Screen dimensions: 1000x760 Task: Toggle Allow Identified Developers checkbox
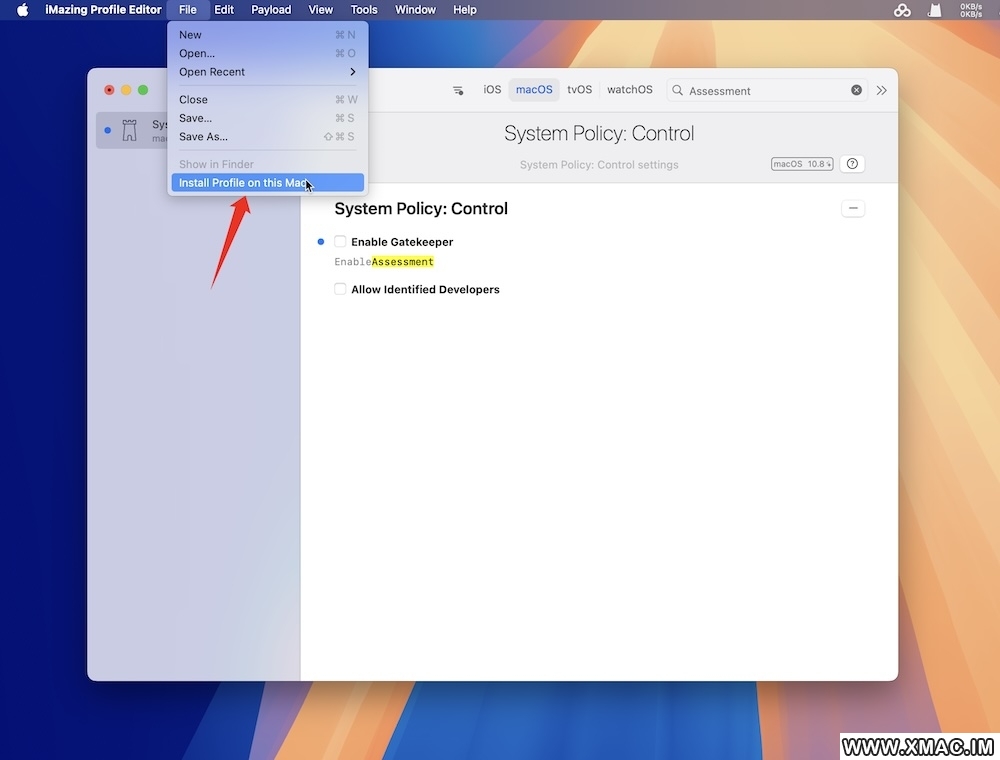pyautogui.click(x=340, y=289)
